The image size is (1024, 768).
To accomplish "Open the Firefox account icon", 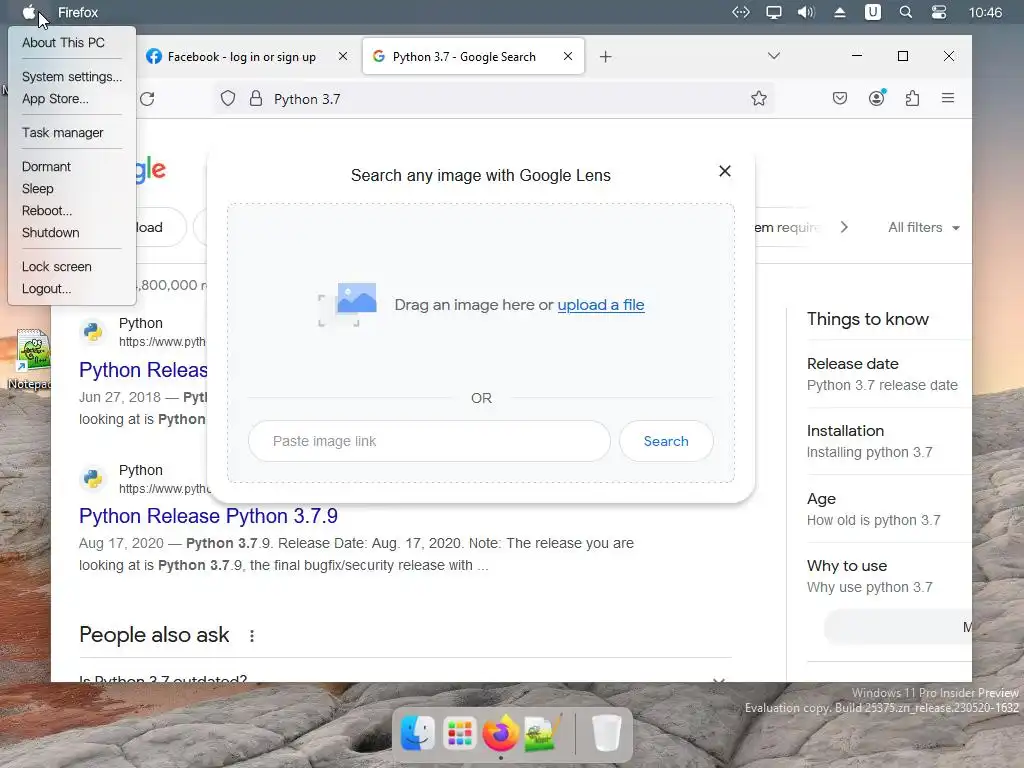I will pos(876,98).
